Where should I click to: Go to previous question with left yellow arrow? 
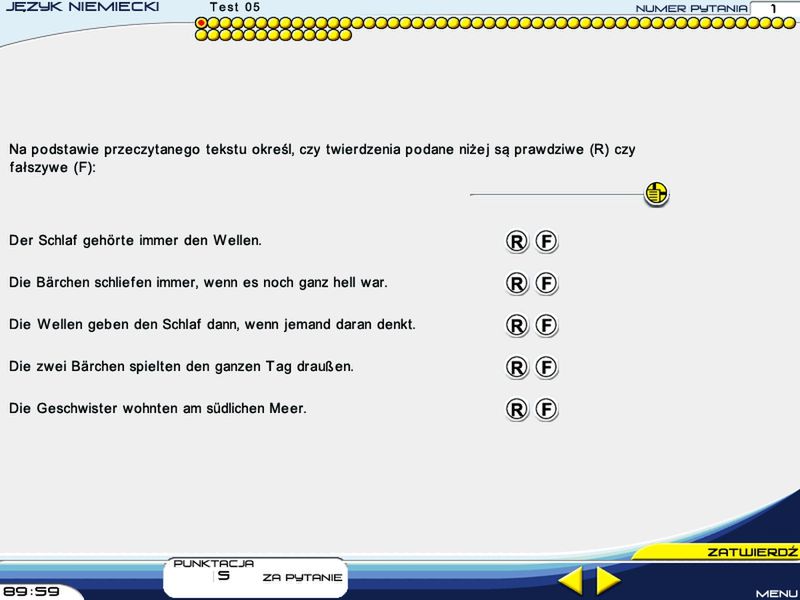pos(570,581)
